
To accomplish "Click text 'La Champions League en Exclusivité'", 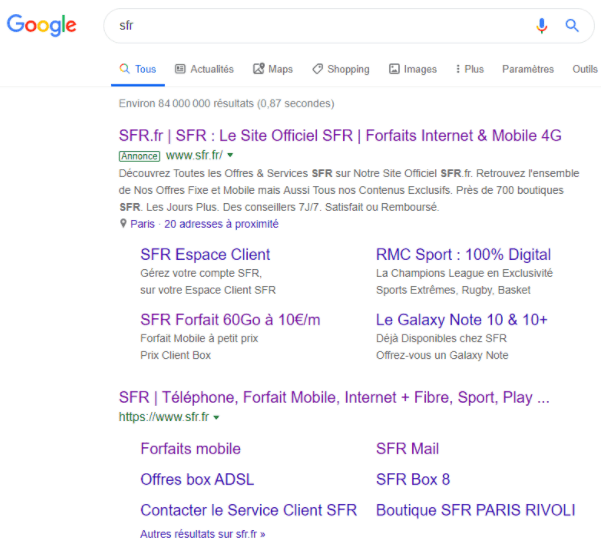I will tap(465, 273).
